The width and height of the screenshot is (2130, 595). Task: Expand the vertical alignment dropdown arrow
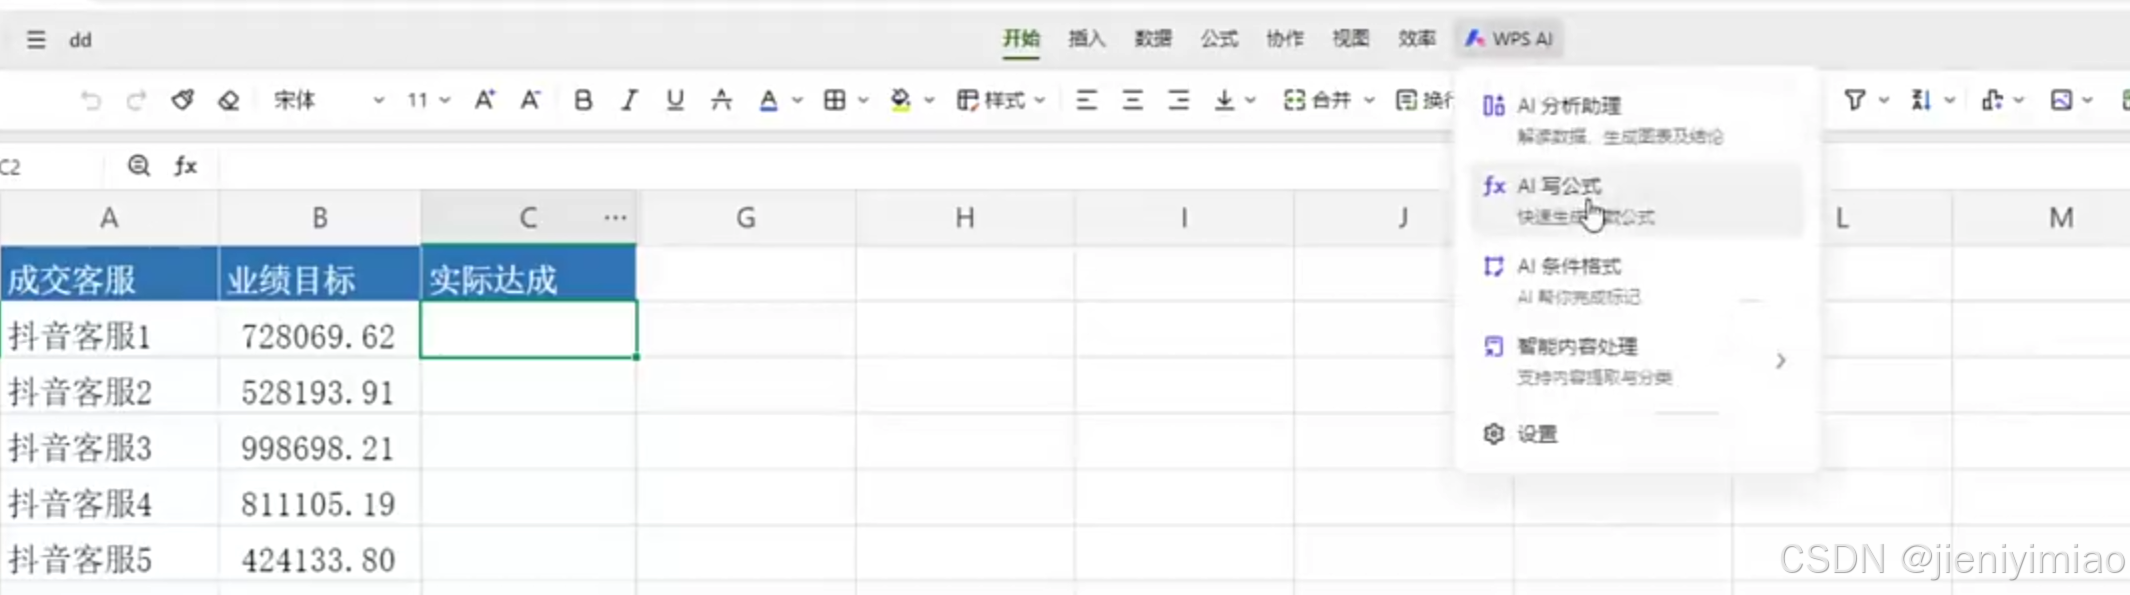(1250, 100)
